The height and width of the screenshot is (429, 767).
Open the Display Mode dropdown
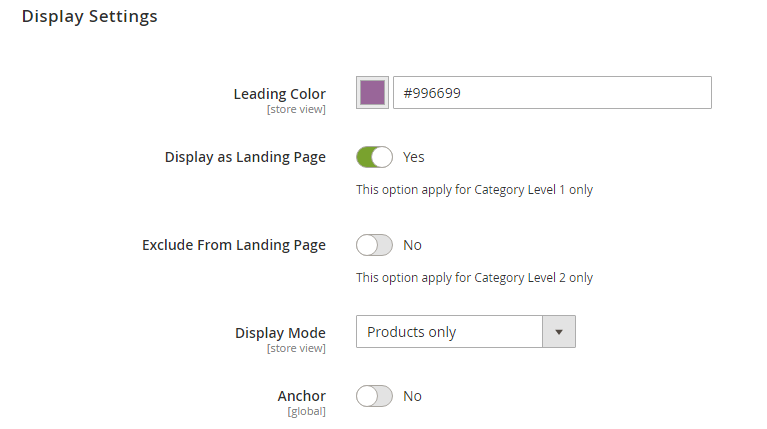tap(449, 332)
